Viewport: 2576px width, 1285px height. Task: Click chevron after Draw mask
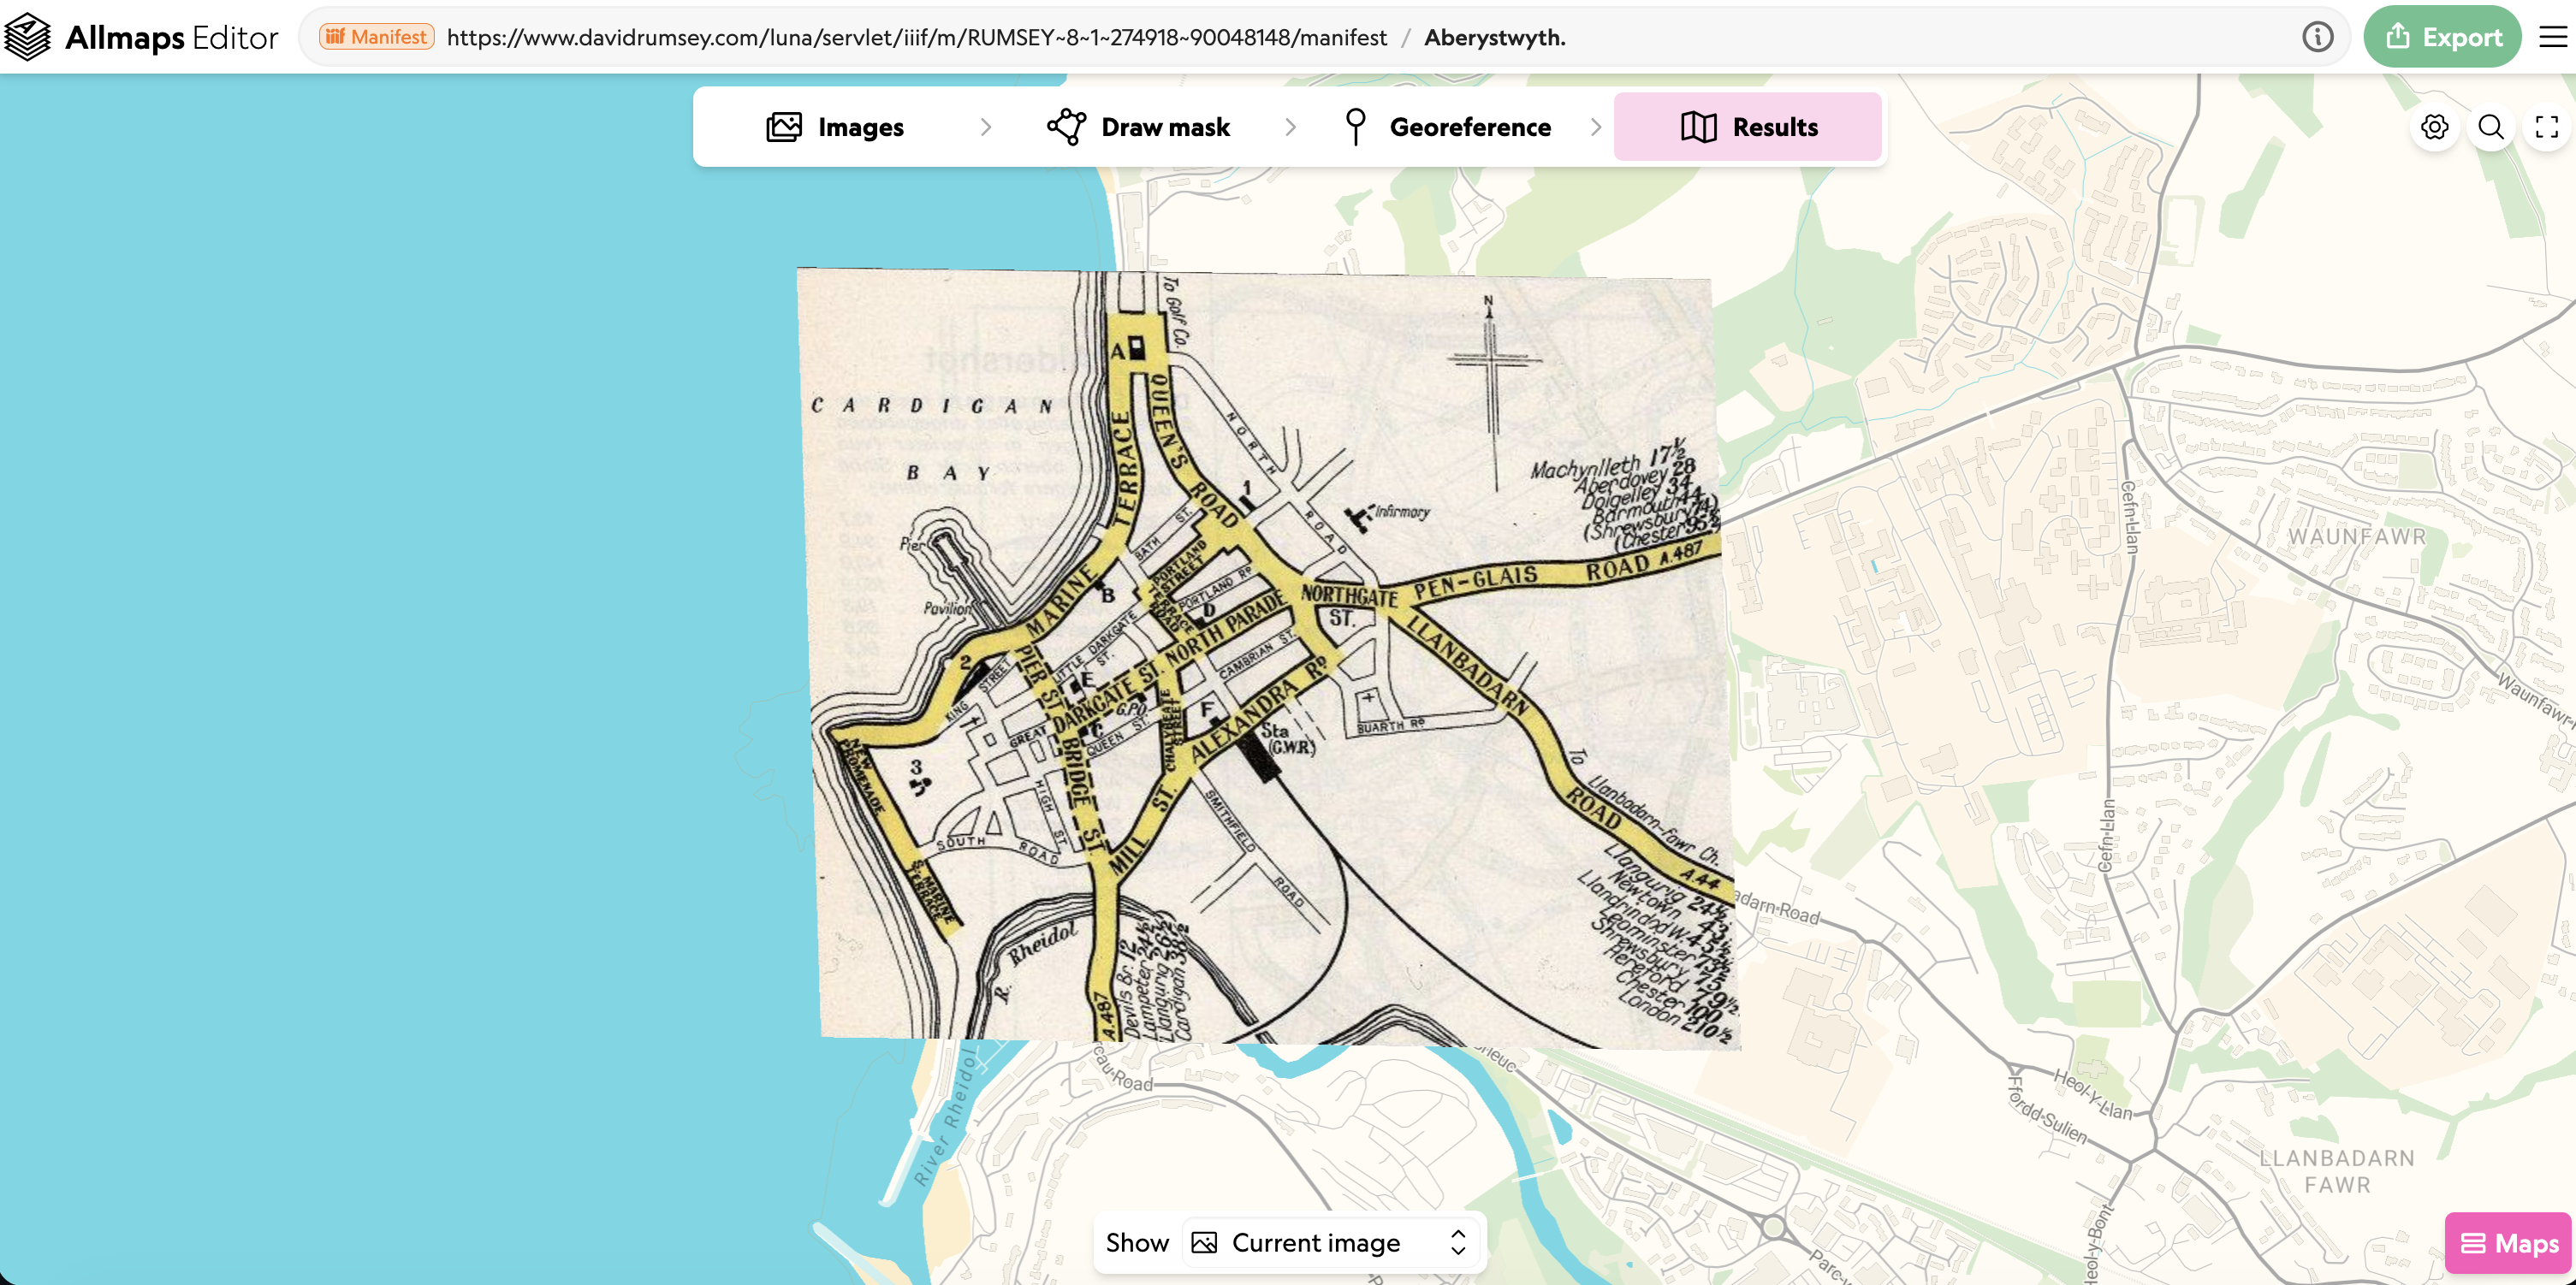[1290, 127]
